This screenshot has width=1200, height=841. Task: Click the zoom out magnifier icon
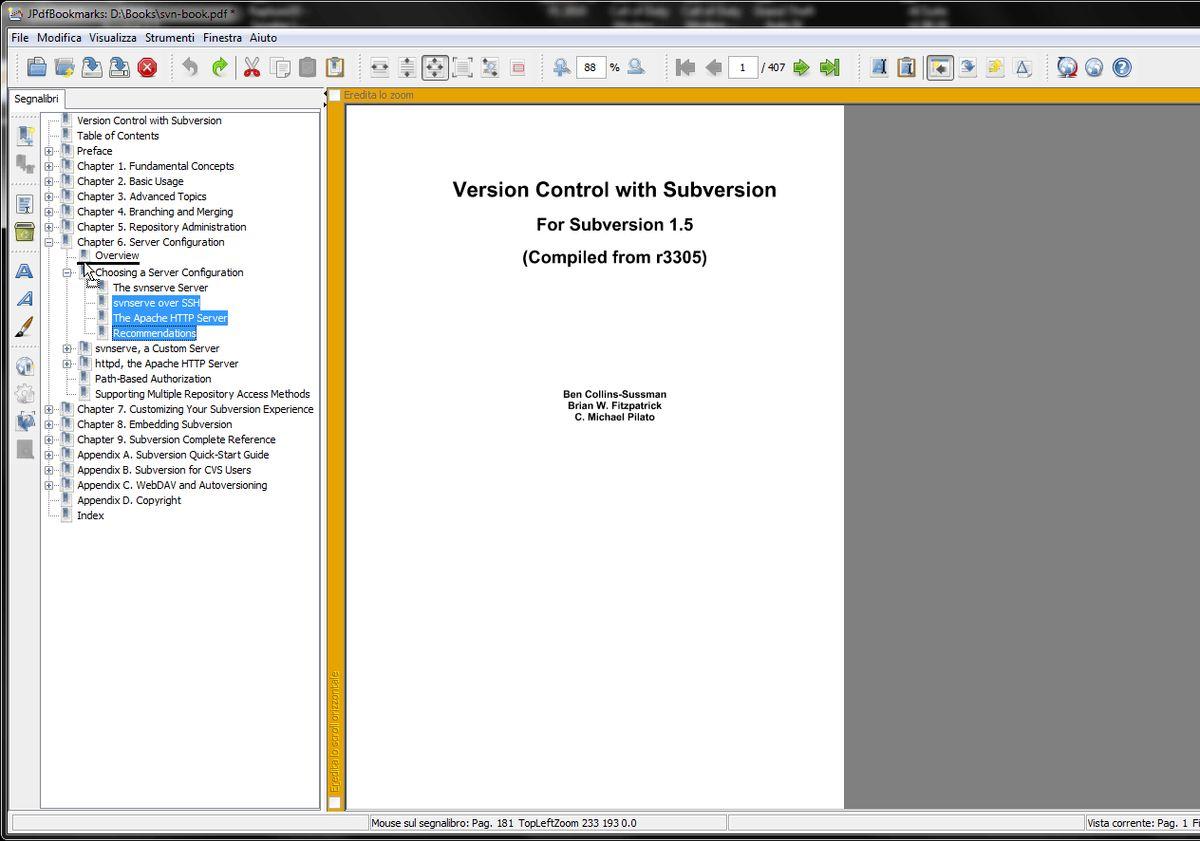(635, 67)
